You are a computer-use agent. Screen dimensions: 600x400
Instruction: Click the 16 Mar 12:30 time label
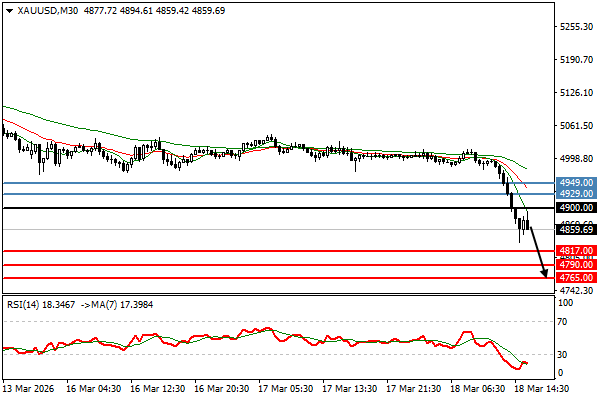155,387
